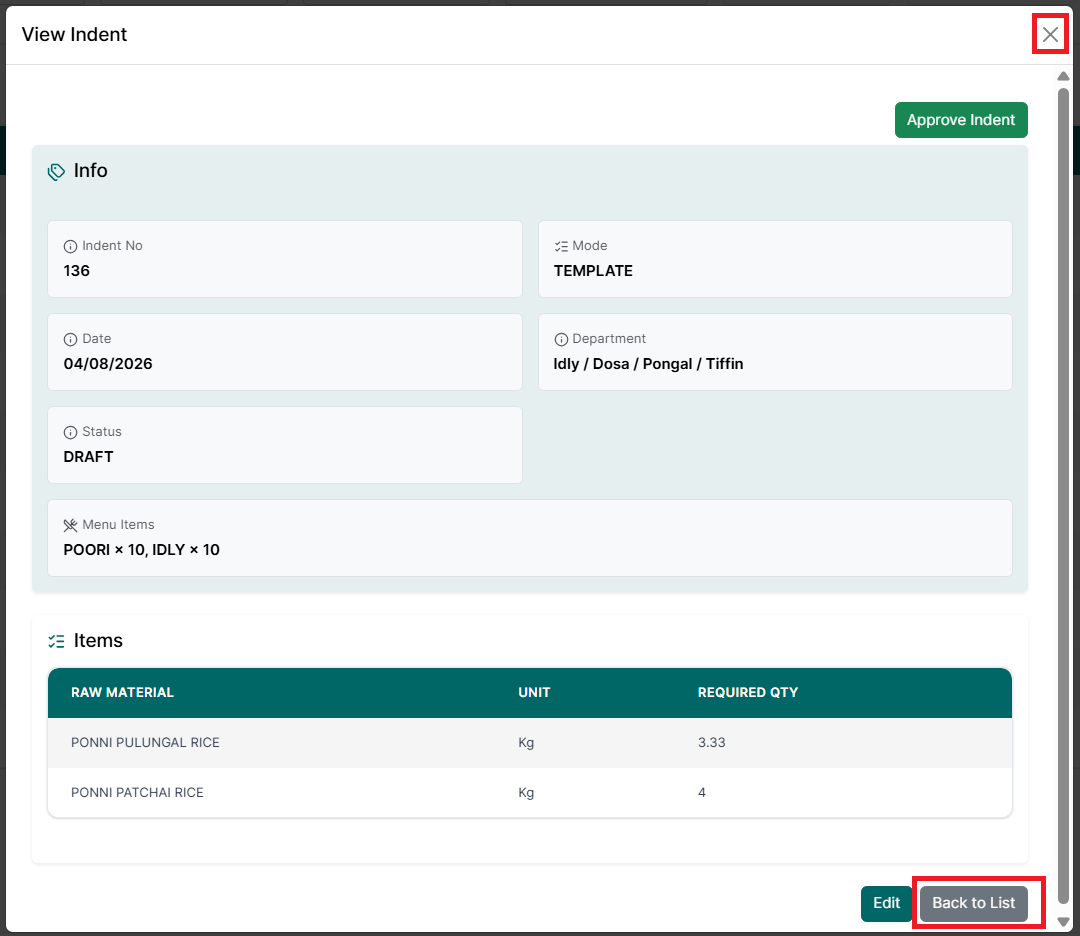Click the Status info icon
Image resolution: width=1080 pixels, height=936 pixels.
coord(70,433)
